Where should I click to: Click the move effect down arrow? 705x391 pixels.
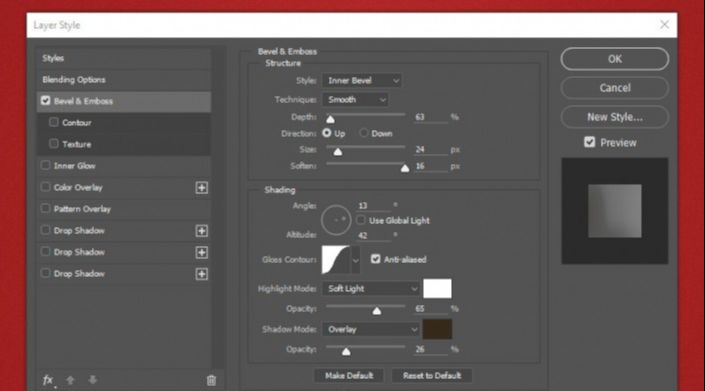pos(93,380)
